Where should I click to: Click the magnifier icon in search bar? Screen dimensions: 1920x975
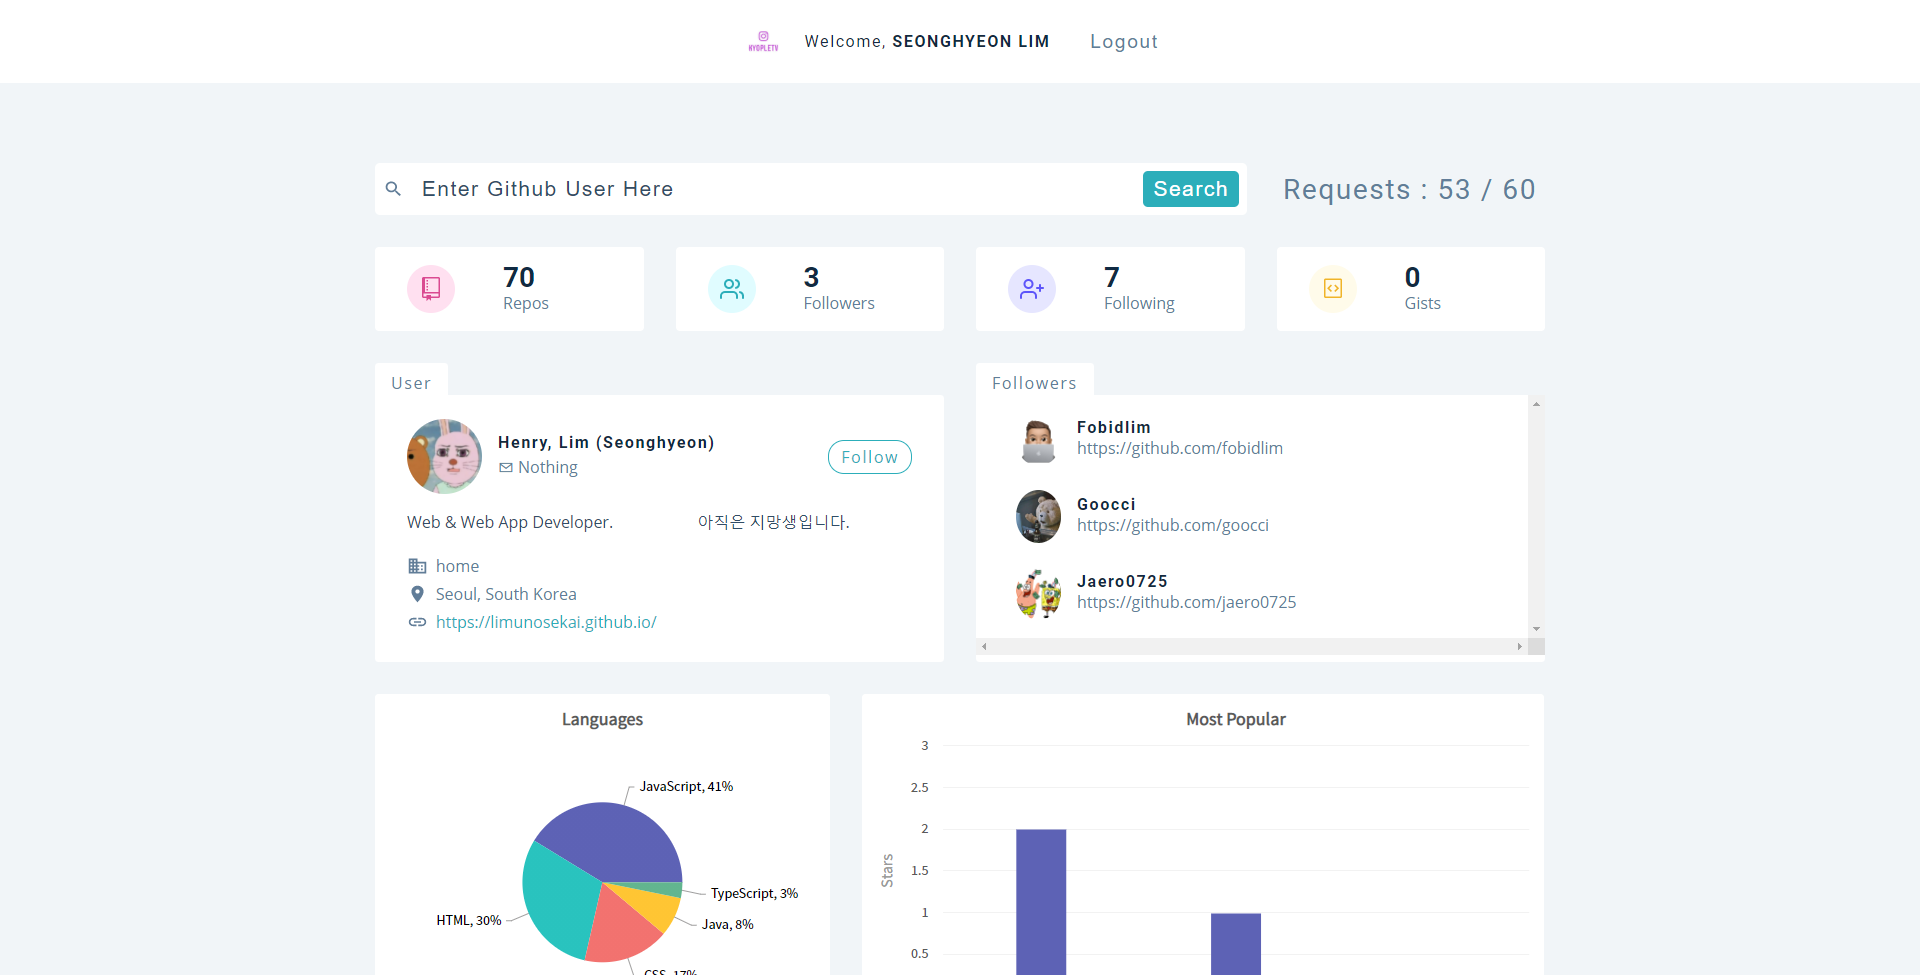394,189
